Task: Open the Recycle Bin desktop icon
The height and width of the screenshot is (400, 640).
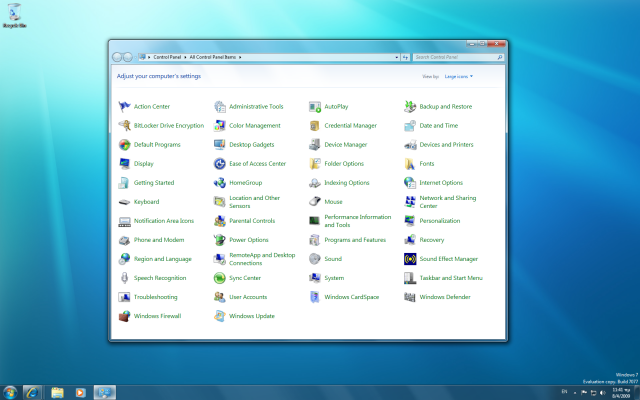Action: (14, 16)
